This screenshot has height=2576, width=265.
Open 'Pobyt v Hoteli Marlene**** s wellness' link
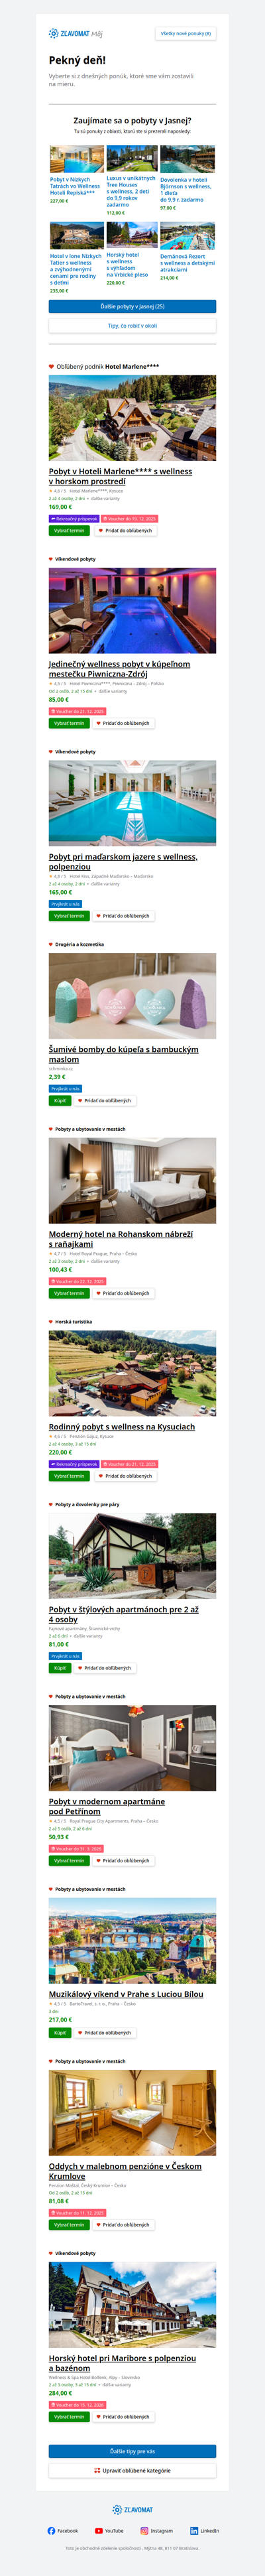(120, 476)
